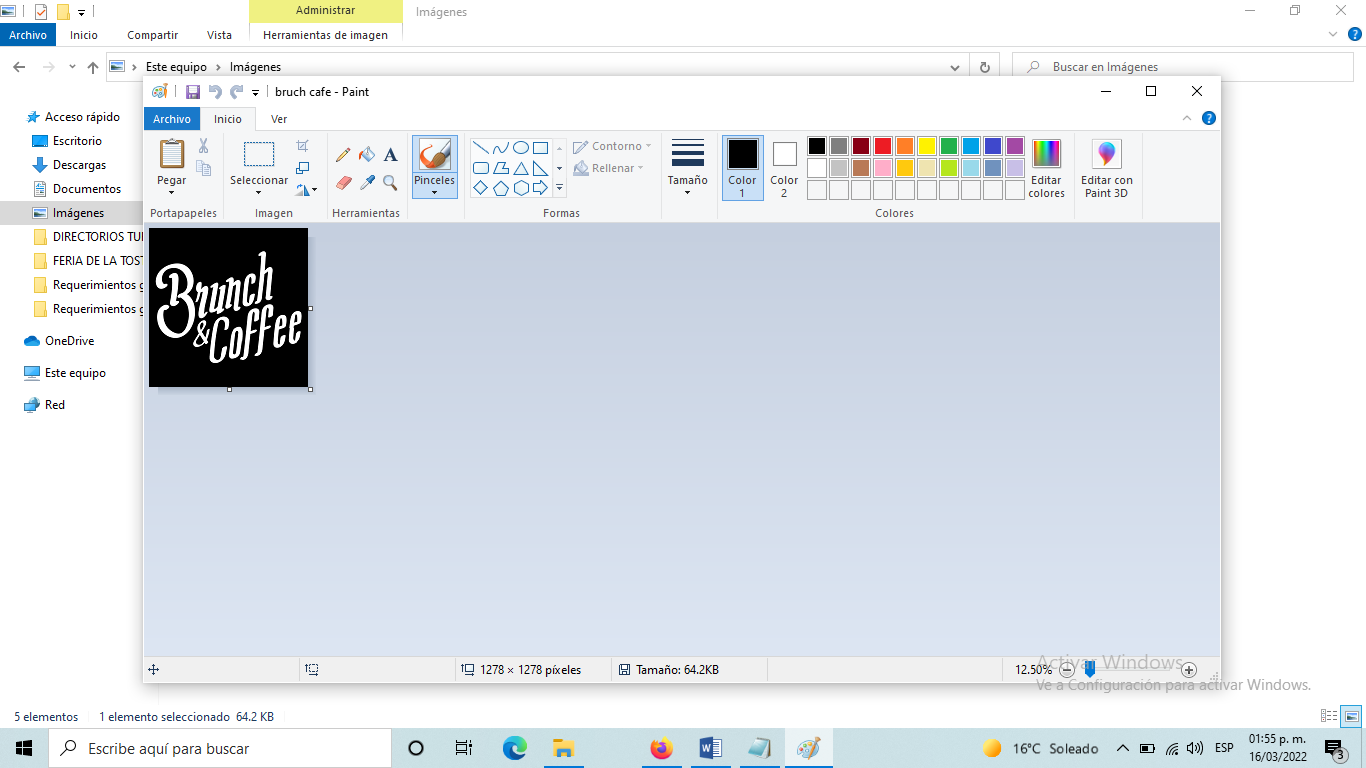Open Firefox from the taskbar
The image size is (1366, 768).
click(x=661, y=748)
